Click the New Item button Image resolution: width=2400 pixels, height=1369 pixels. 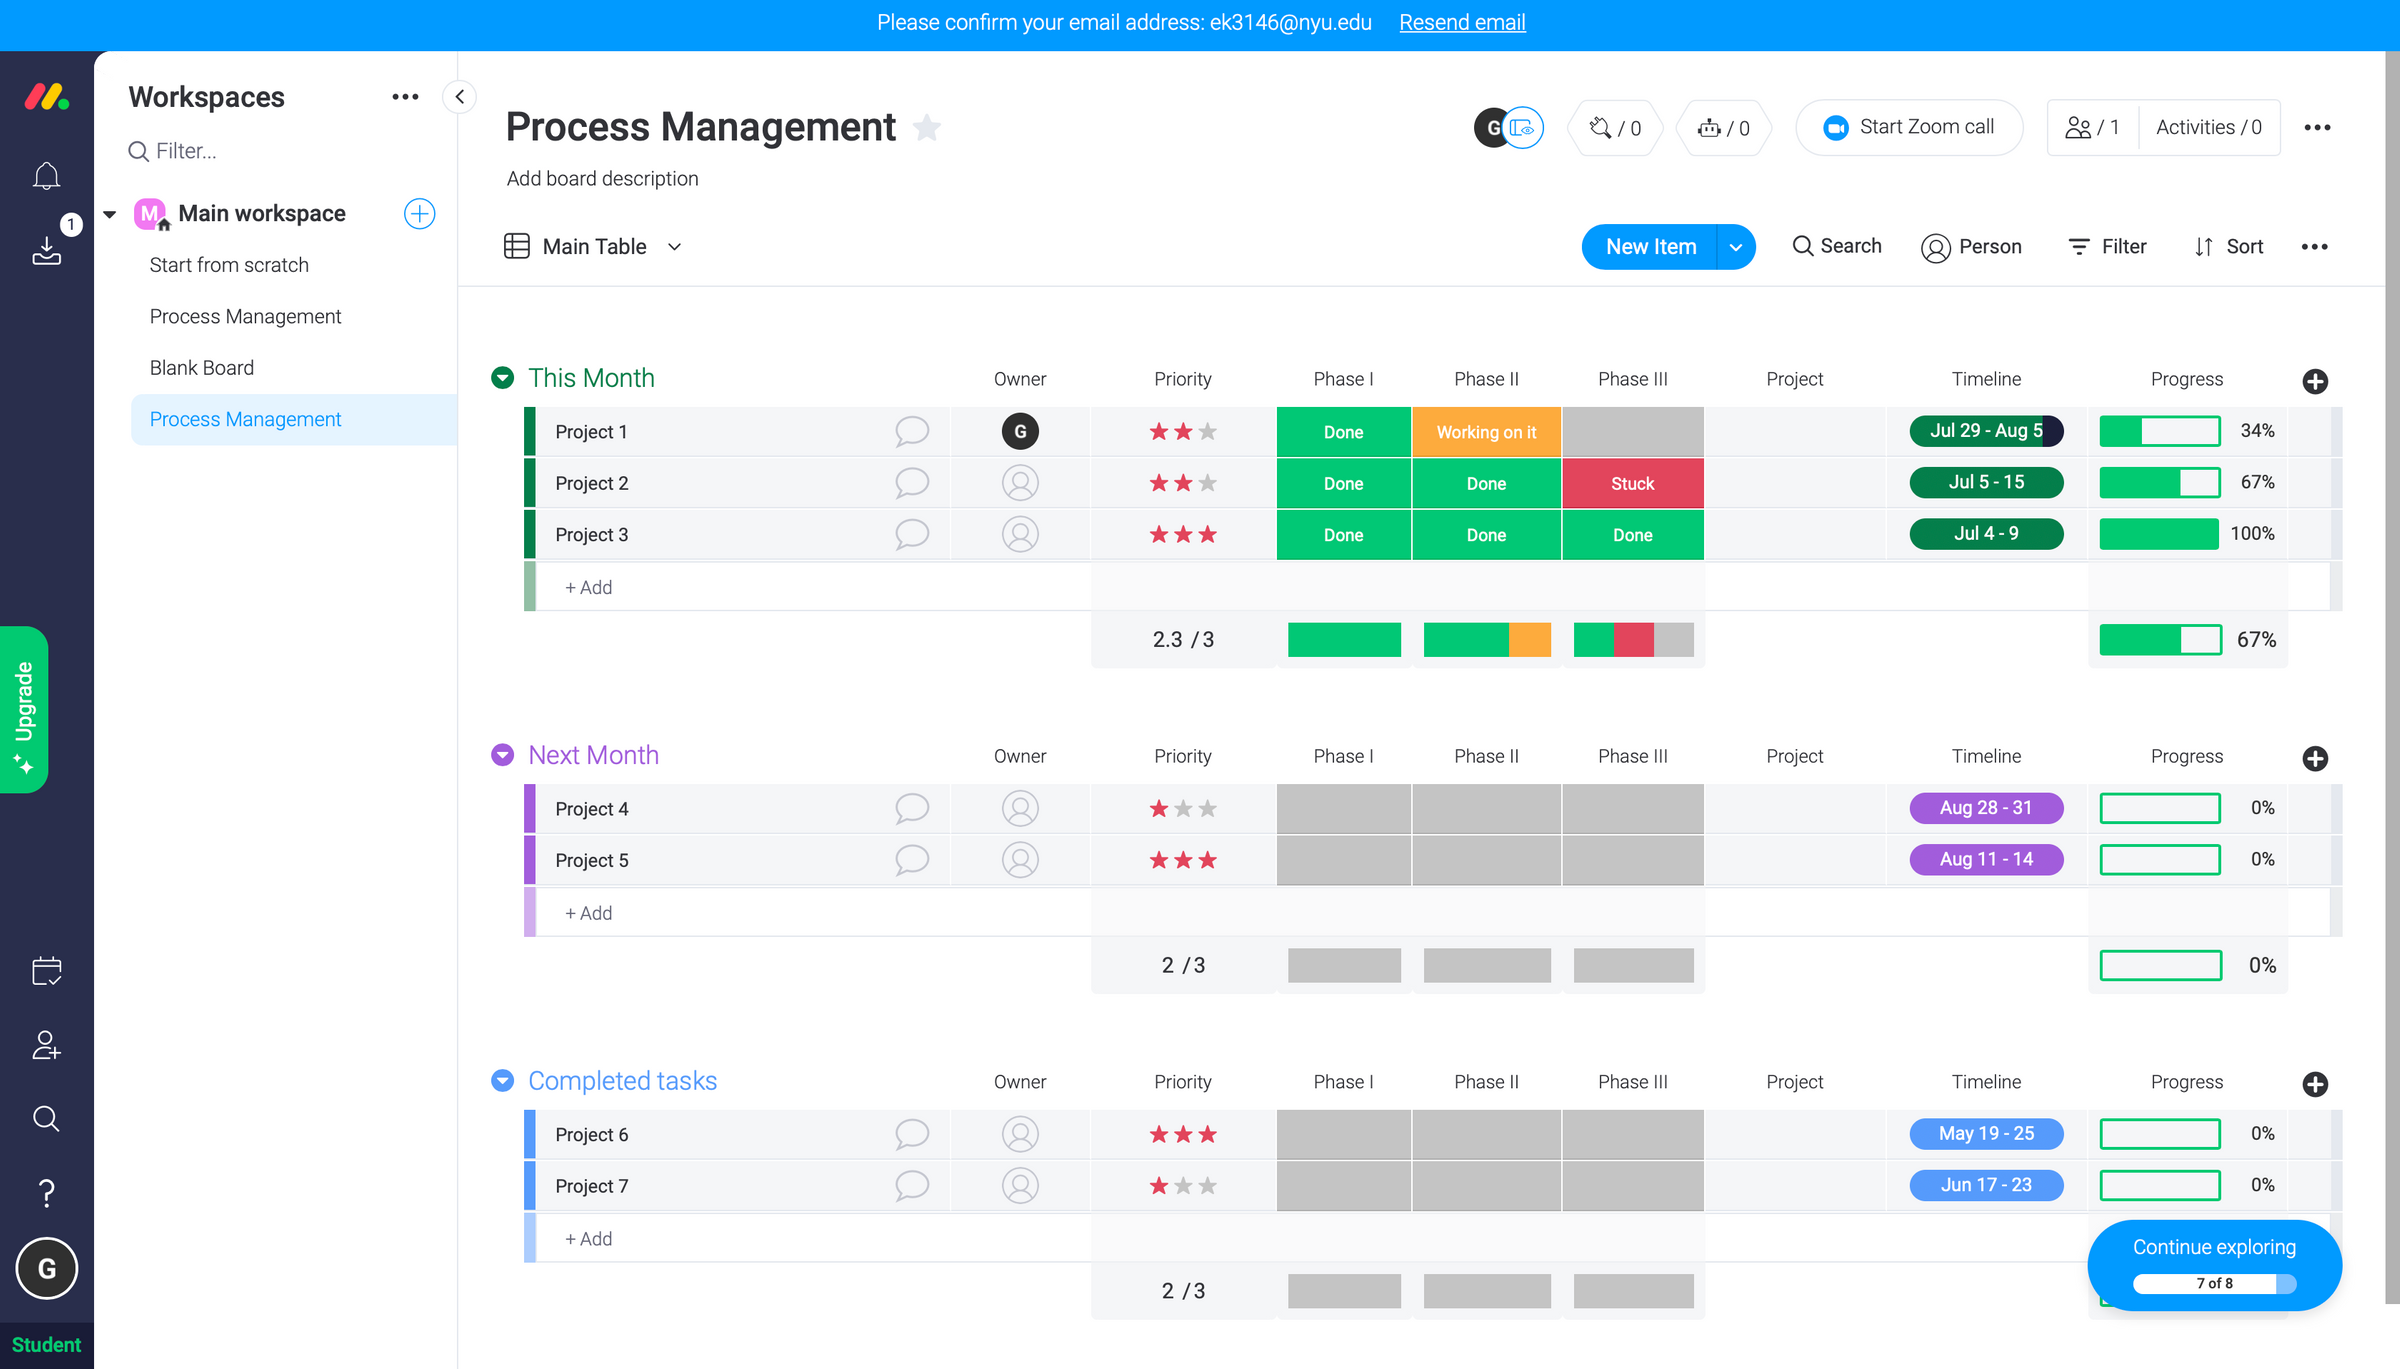pos(1649,246)
